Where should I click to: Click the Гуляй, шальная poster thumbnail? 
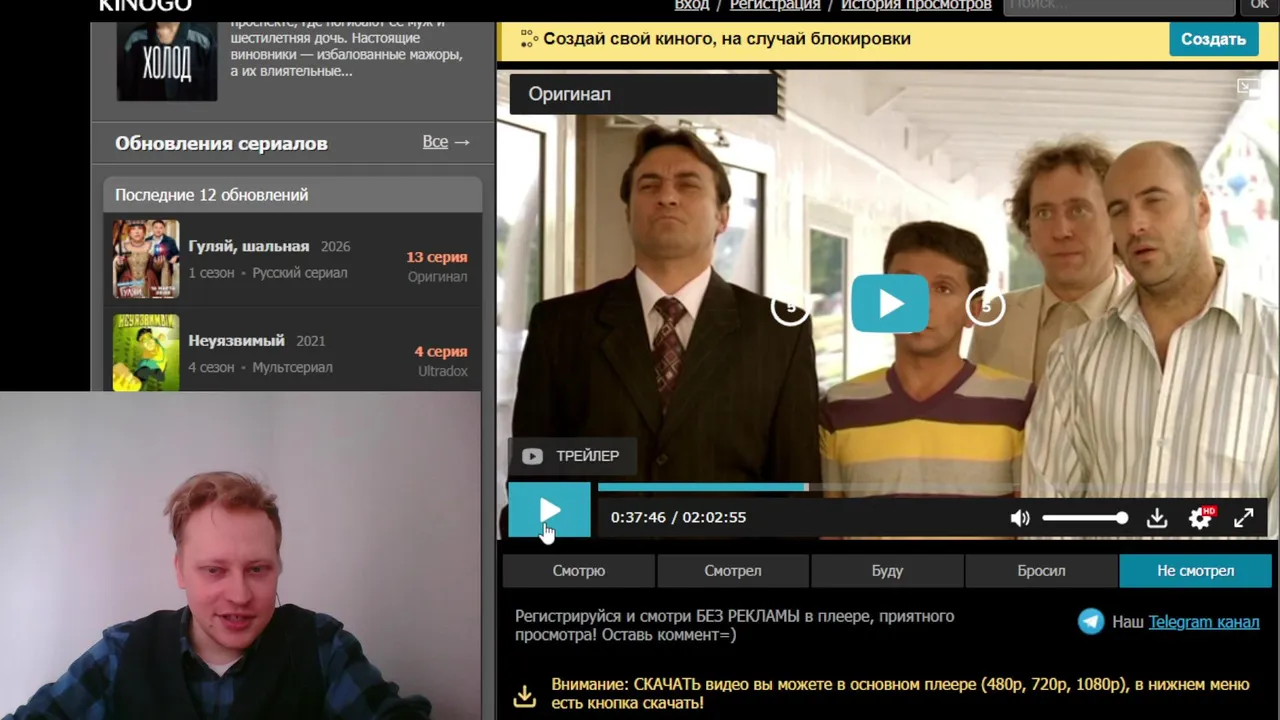tap(146, 259)
